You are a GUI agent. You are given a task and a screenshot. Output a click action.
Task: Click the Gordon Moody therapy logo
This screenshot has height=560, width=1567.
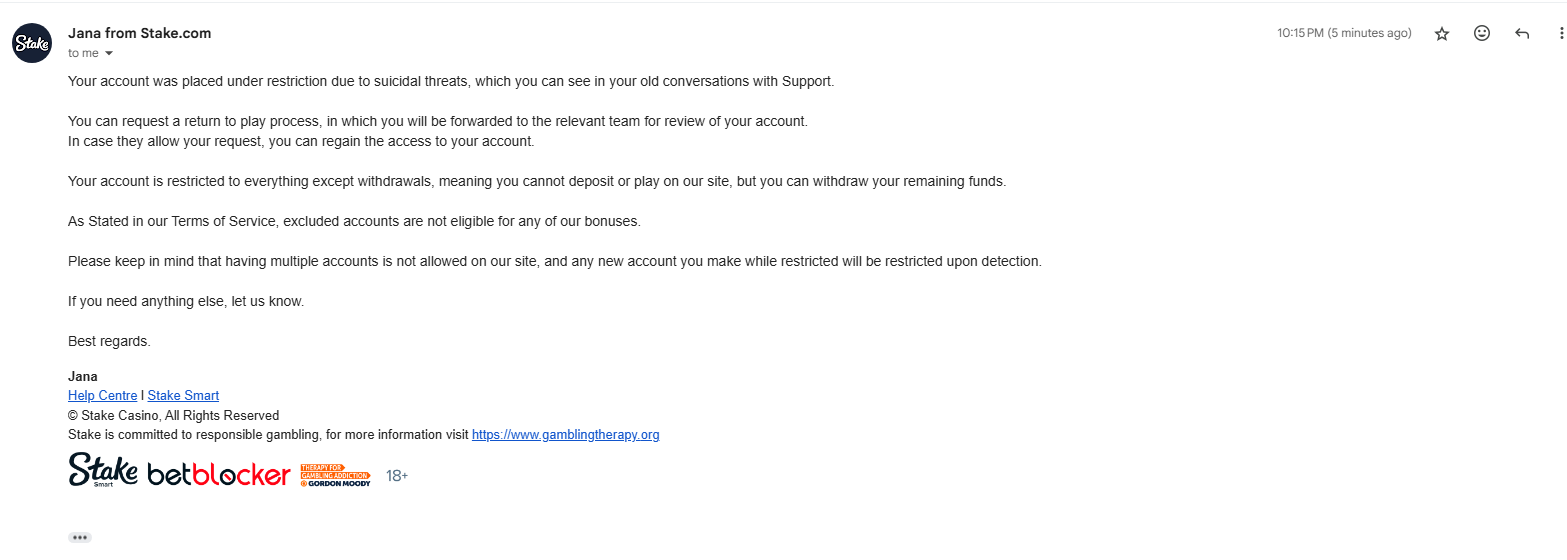click(x=335, y=475)
